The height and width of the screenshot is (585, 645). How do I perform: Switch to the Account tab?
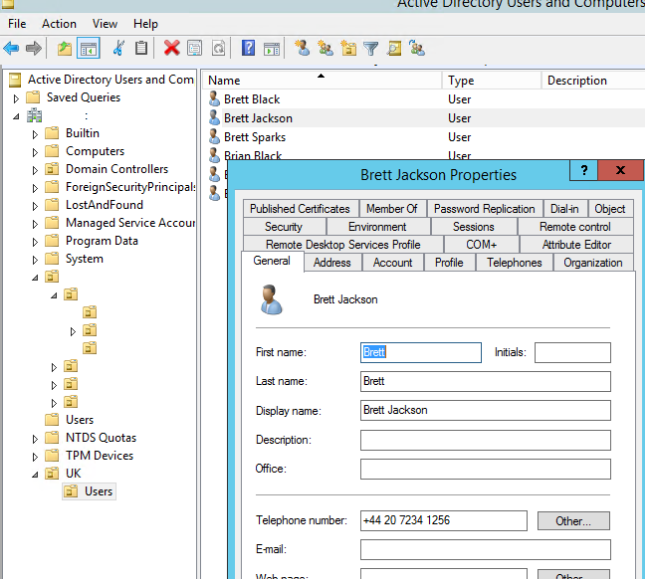tap(392, 262)
